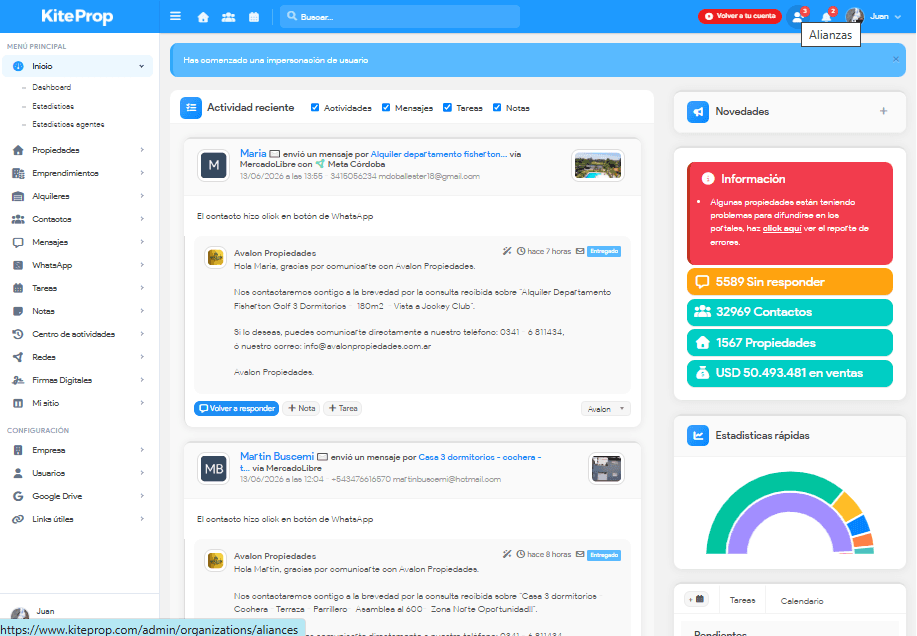Click the Tareas calendar icon in sidebar
The height and width of the screenshot is (636, 917).
18,288
